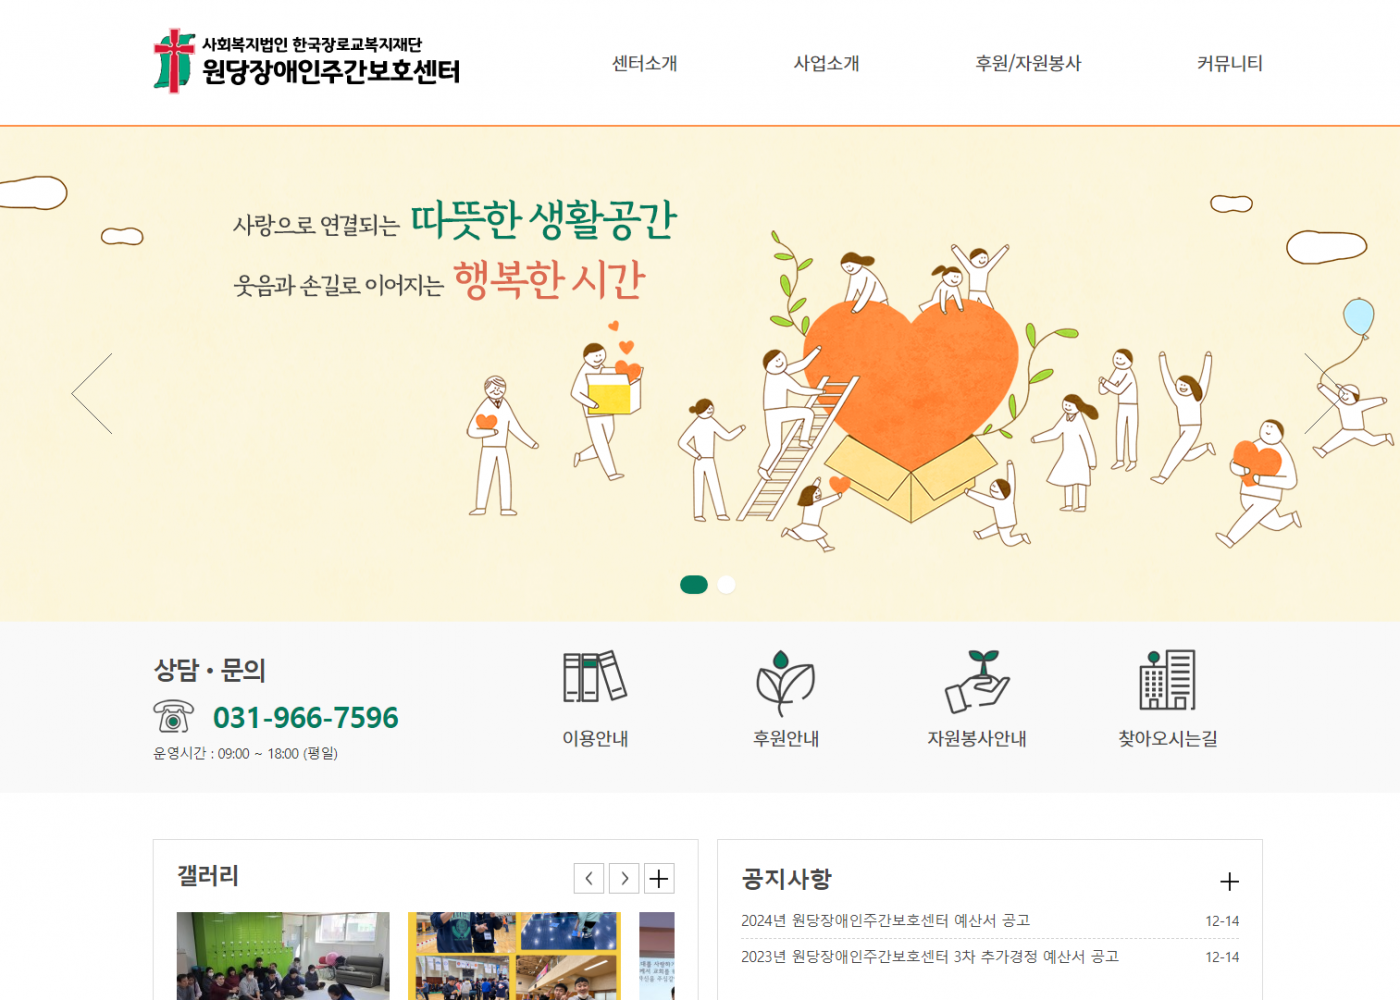Open the 찾아오시는길 building icon
1400x1000 pixels.
pos(1167,679)
